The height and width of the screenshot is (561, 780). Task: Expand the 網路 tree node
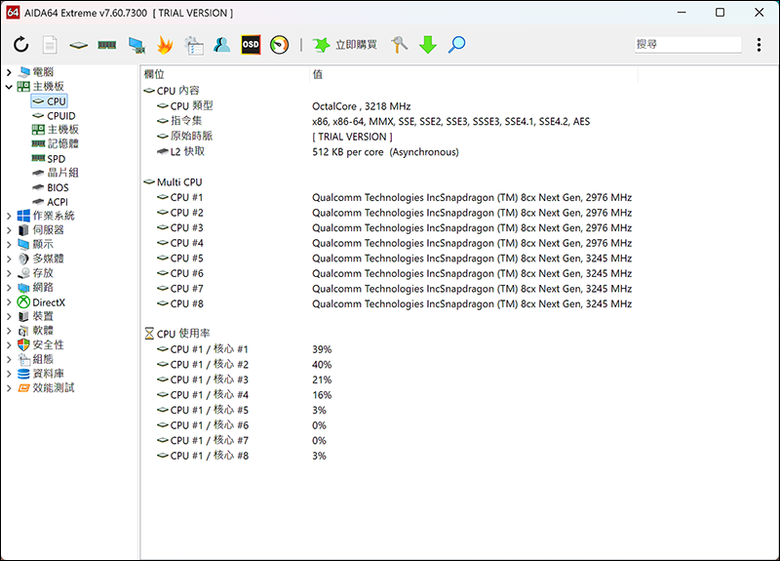click(x=9, y=287)
